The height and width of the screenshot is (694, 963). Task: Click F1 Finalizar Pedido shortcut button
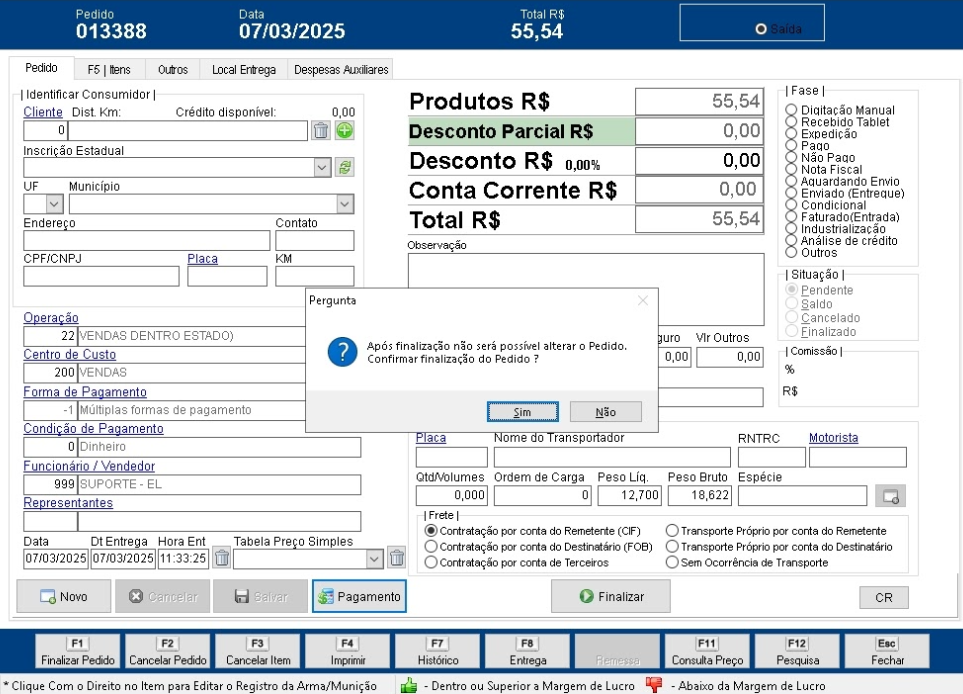pyautogui.click(x=78, y=652)
